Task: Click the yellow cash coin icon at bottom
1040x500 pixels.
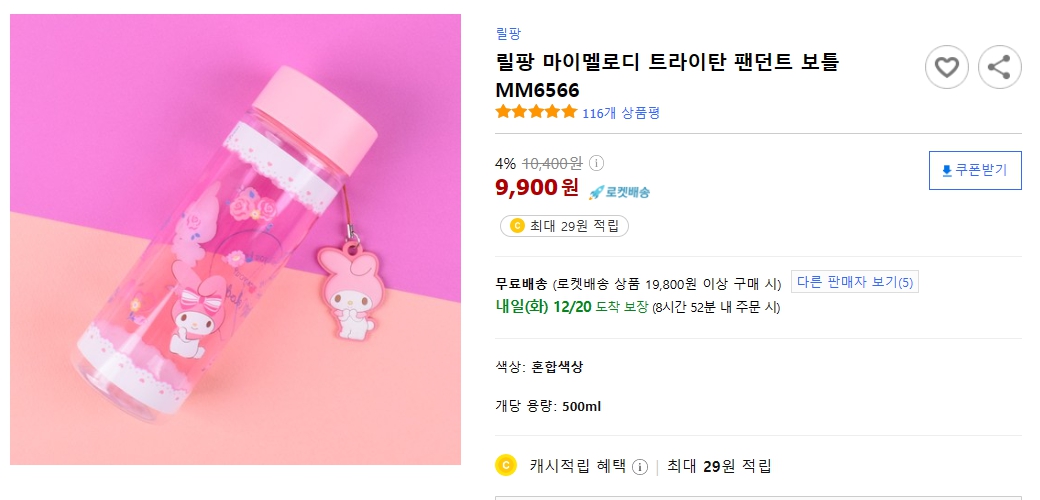Action: 506,465
